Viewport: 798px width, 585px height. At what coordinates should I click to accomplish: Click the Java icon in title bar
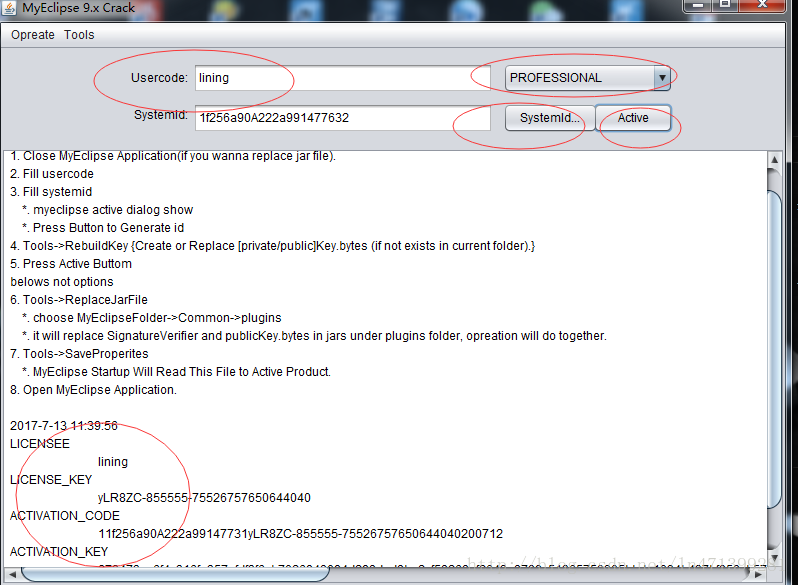(x=9, y=8)
